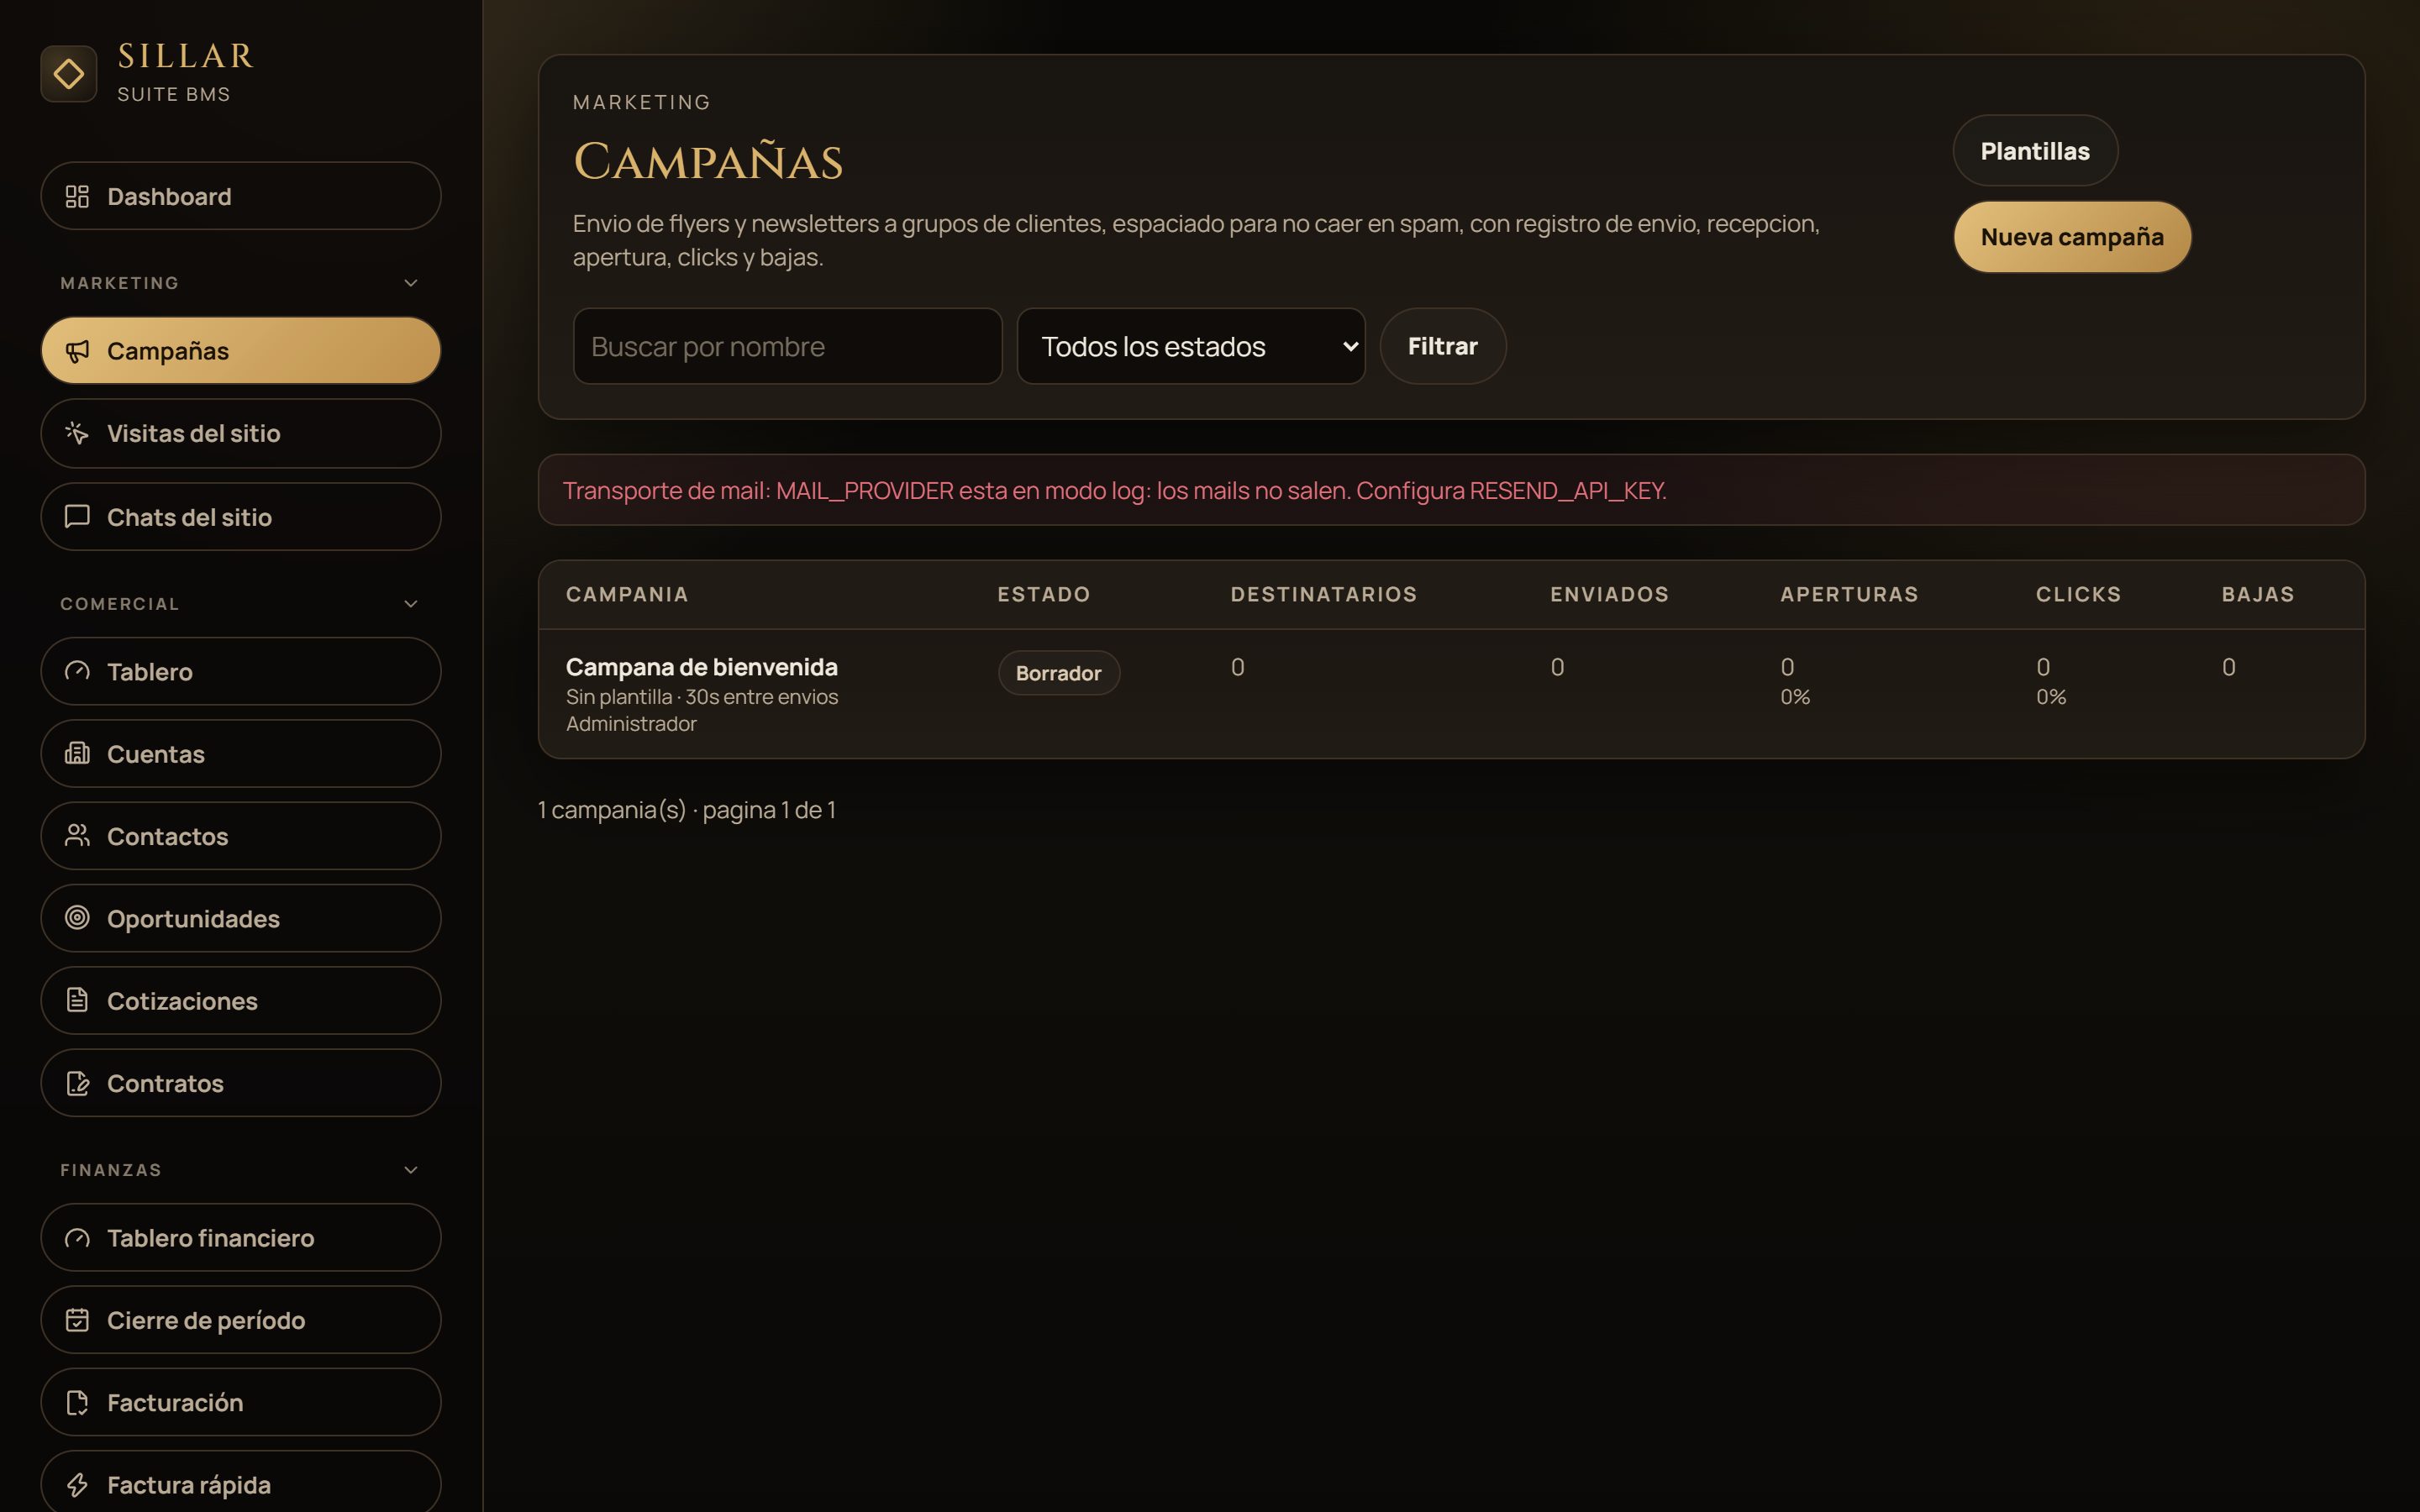Image resolution: width=2420 pixels, height=1512 pixels.
Task: Click the Chats del sitio speech bubble icon
Action: pyautogui.click(x=77, y=517)
